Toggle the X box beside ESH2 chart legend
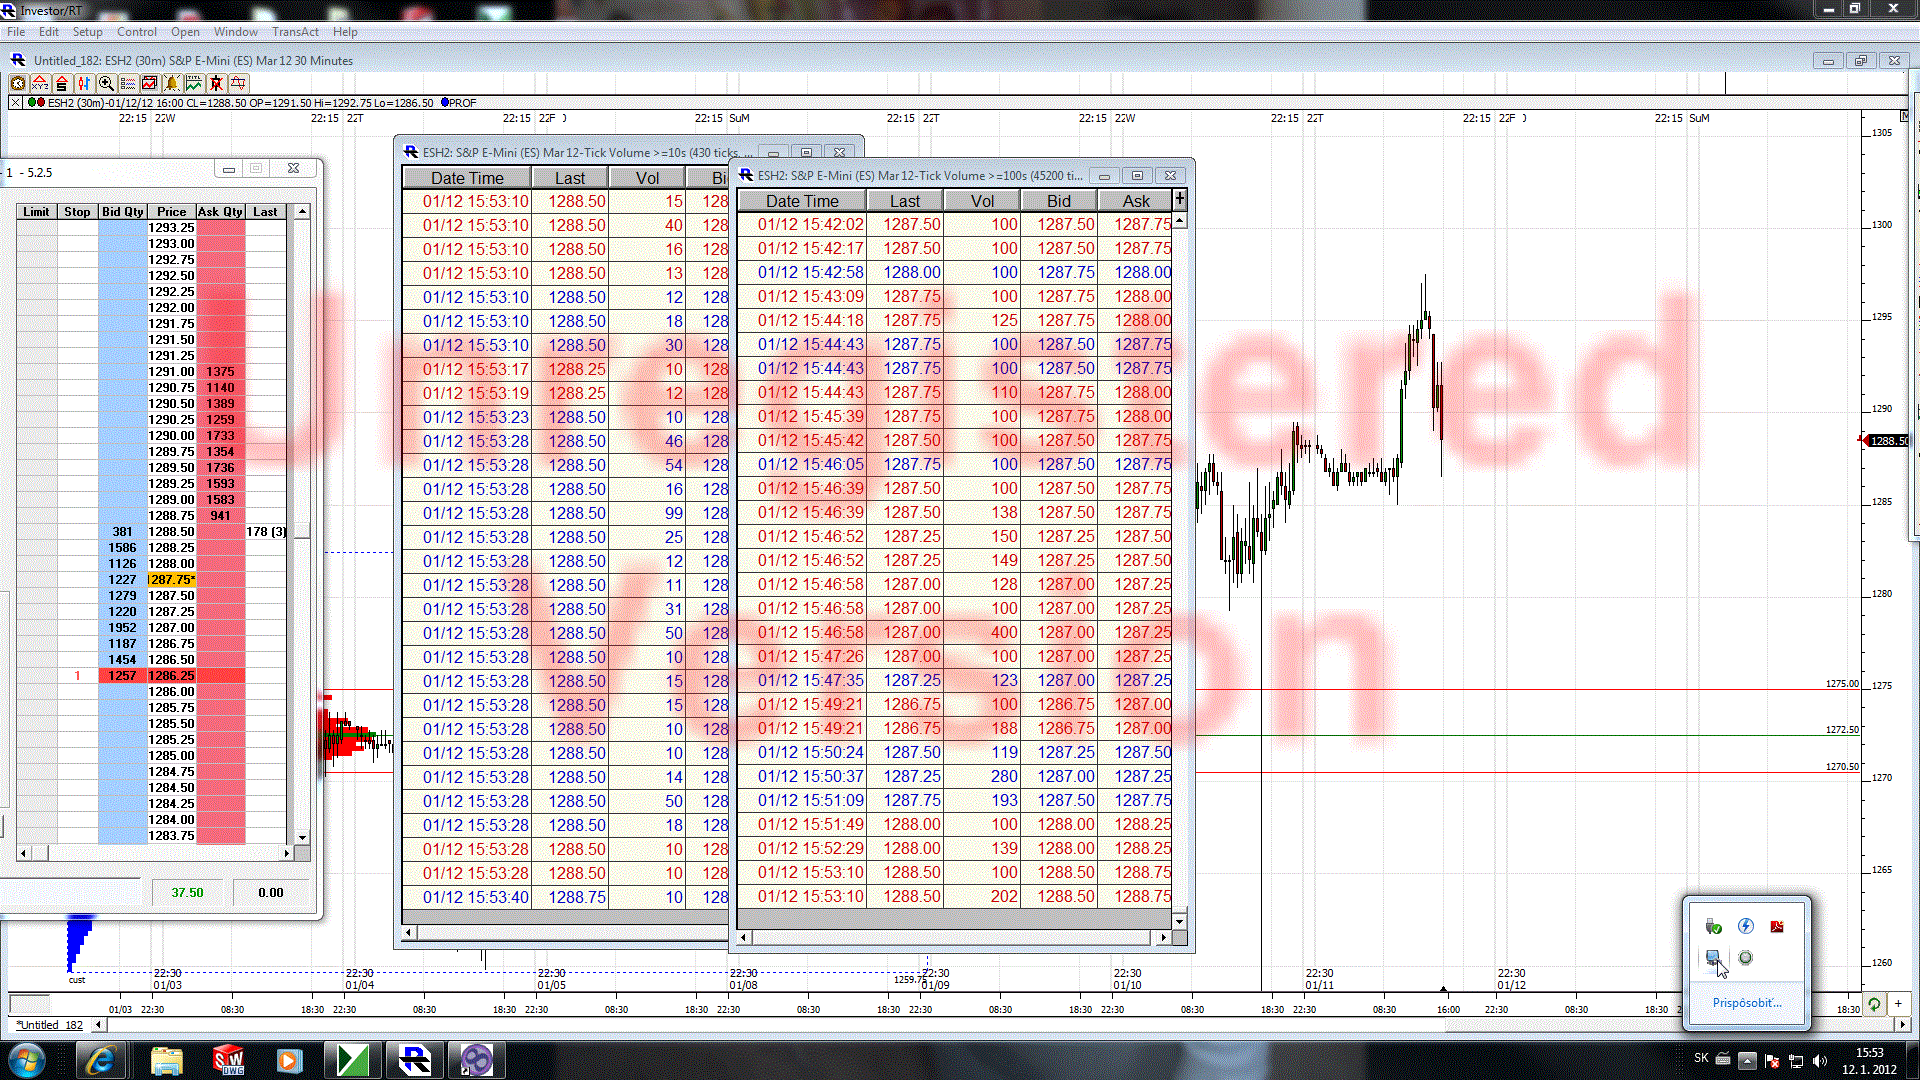This screenshot has width=1920, height=1080. pyautogui.click(x=16, y=103)
